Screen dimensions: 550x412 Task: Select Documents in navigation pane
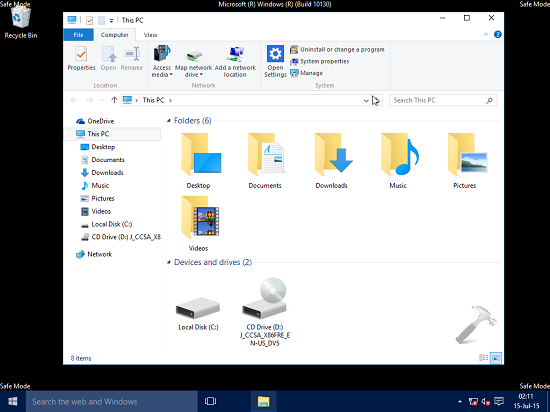coord(102,160)
